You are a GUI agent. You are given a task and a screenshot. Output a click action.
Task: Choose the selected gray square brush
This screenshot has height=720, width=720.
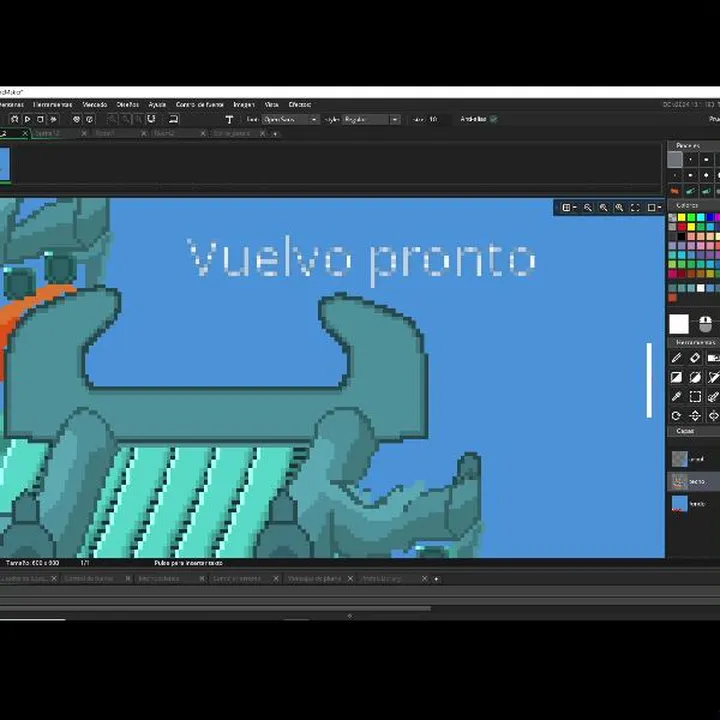(675, 160)
